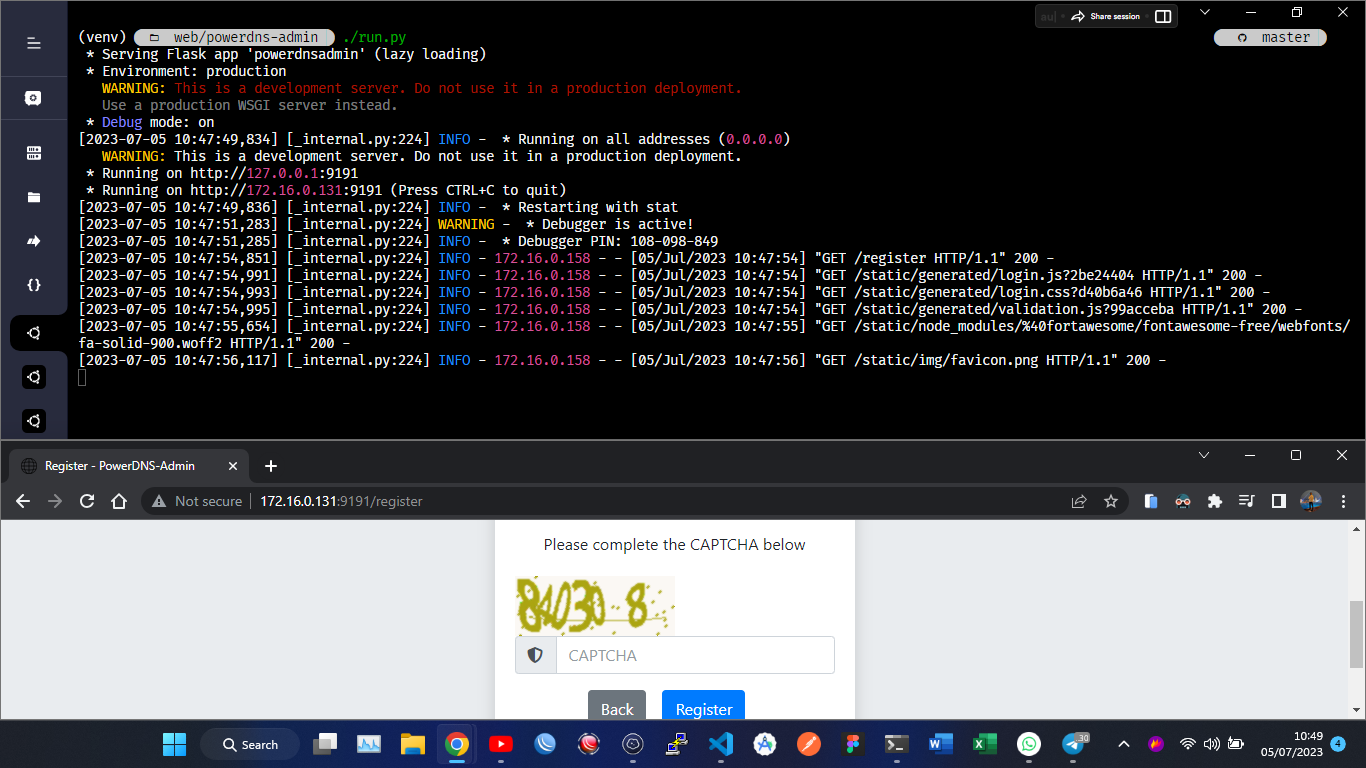Screen dimensions: 1366x768
Task: Bookmark this page with the star icon
Action: click(1110, 501)
